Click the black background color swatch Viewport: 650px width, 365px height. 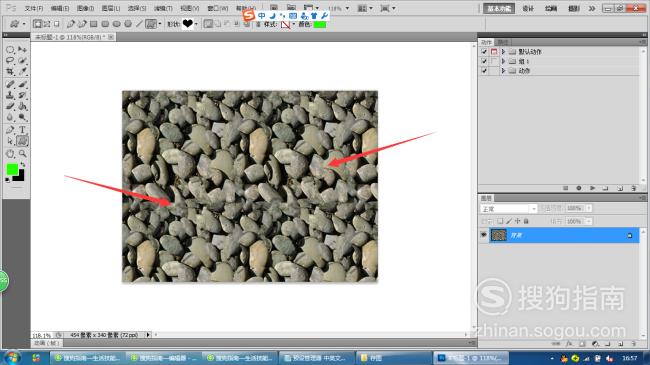20,177
